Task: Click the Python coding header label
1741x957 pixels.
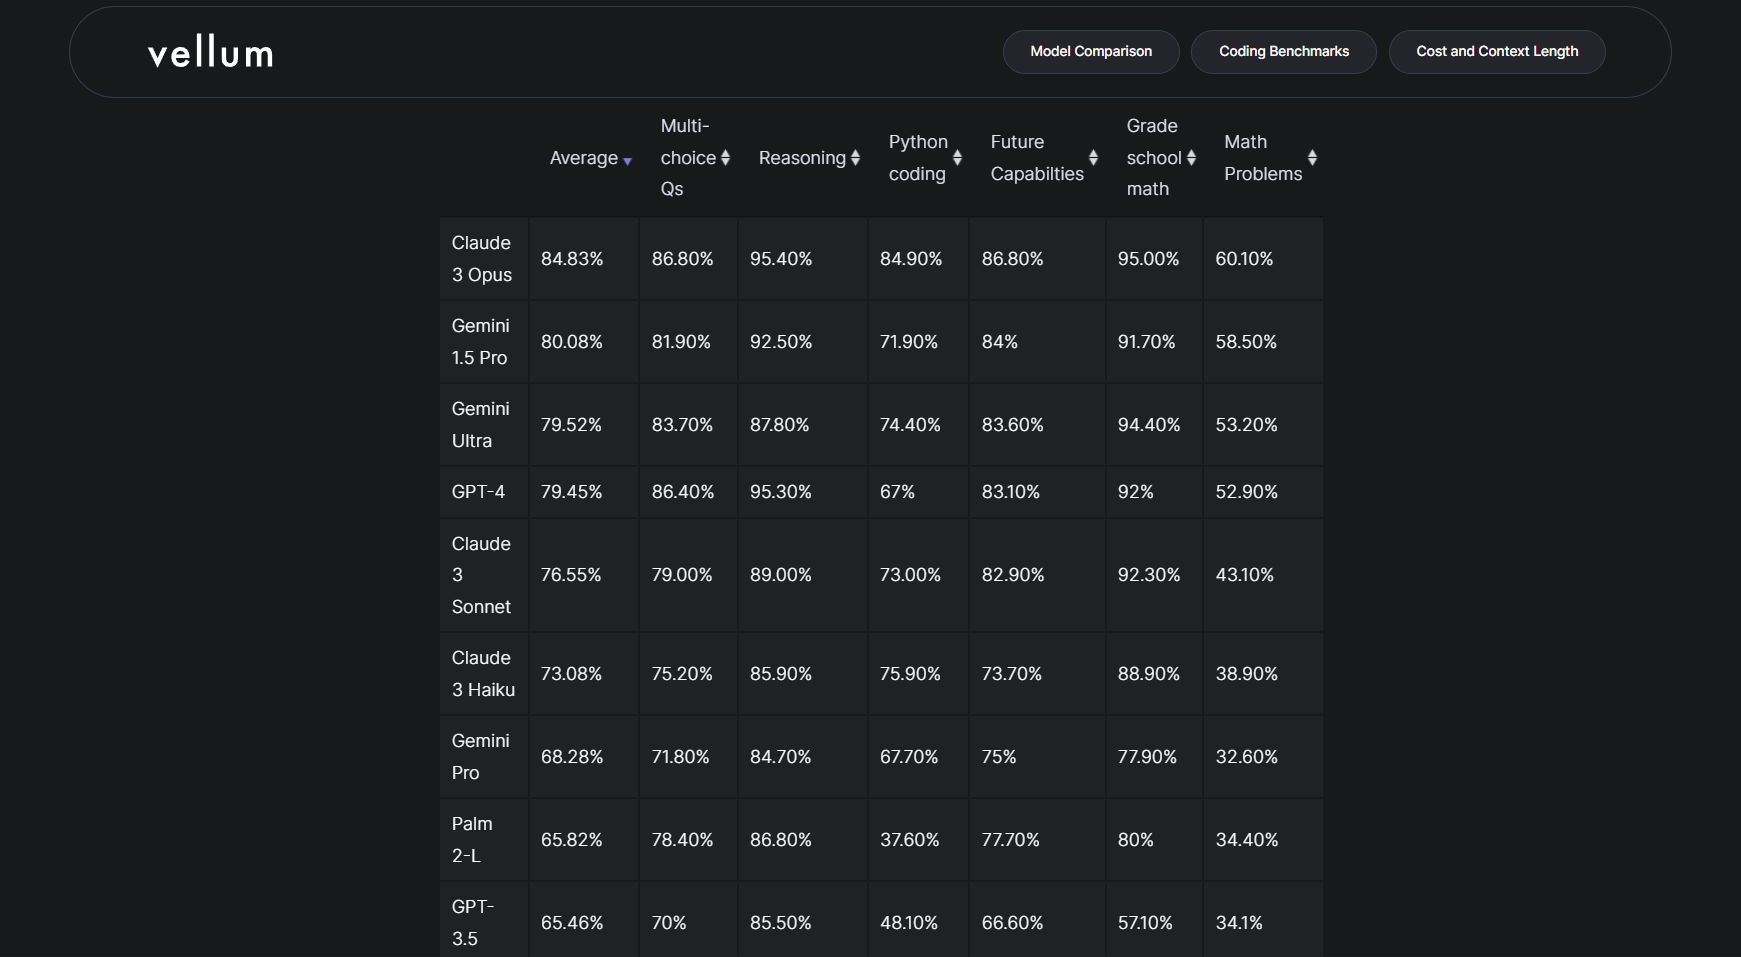Action: 918,158
